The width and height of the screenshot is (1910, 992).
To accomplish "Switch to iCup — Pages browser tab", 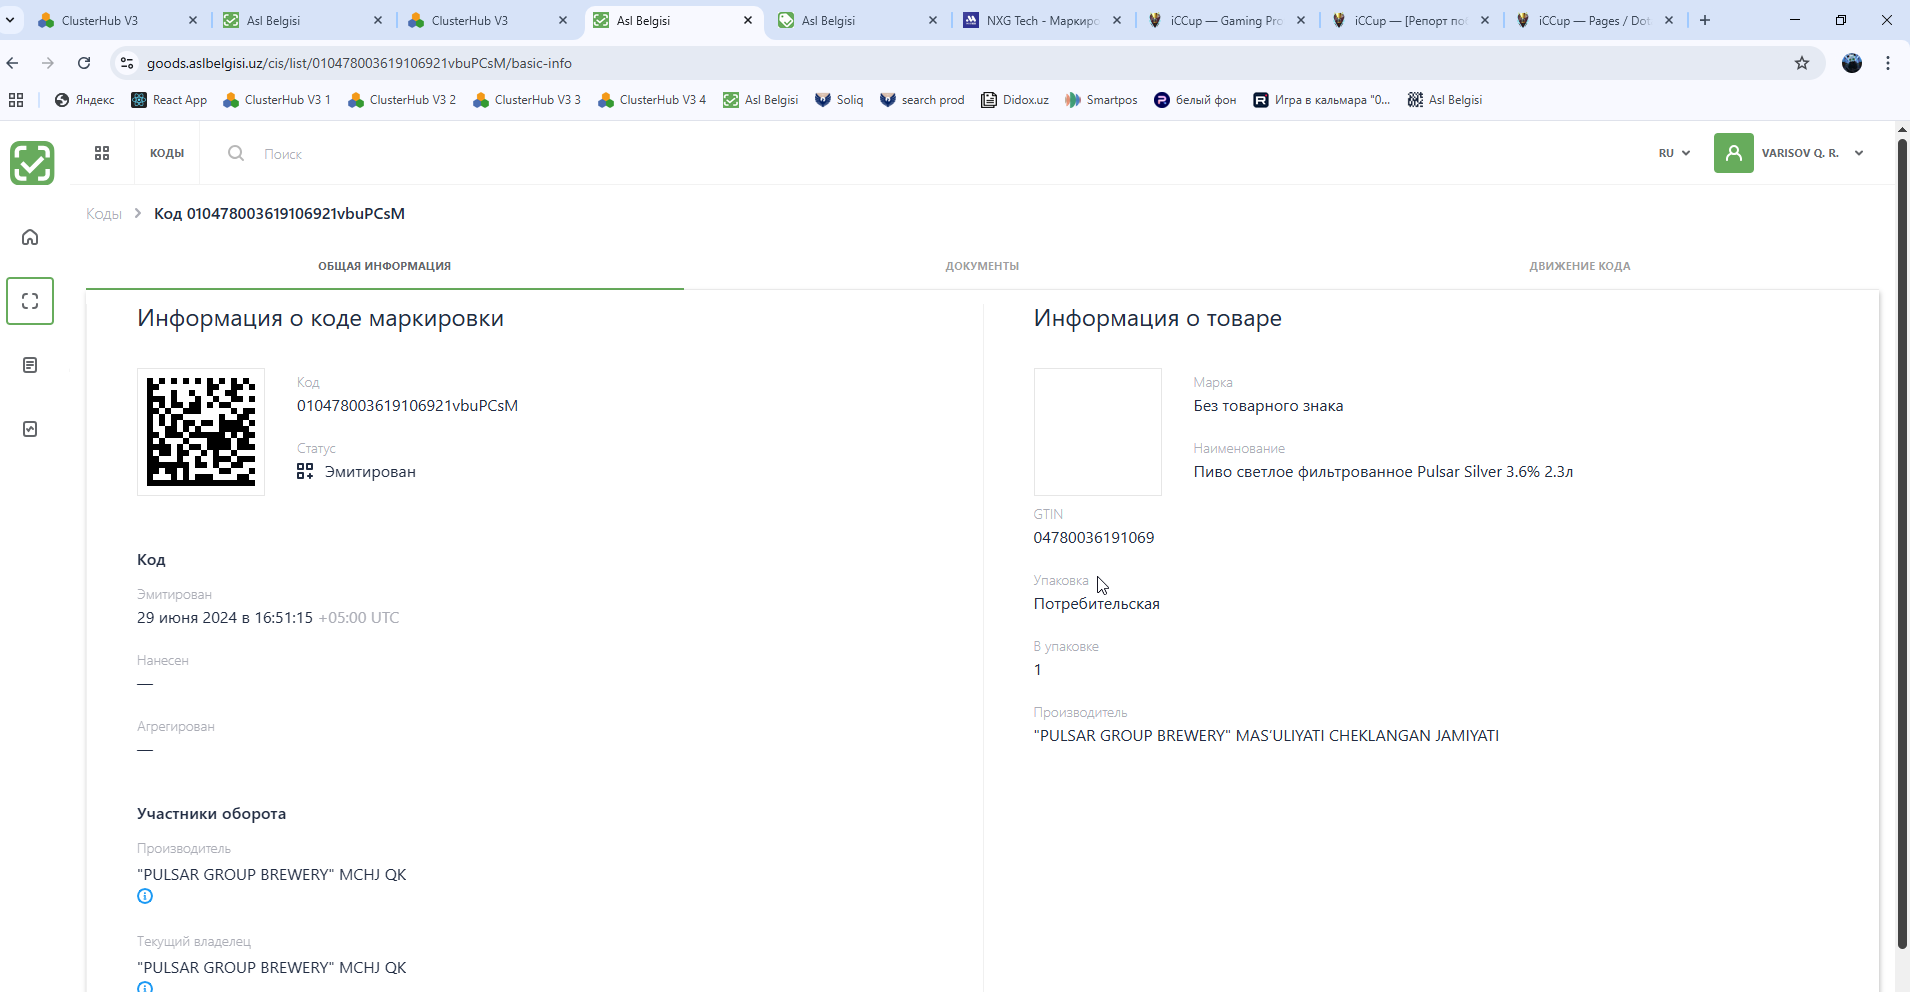I will point(1595,20).
